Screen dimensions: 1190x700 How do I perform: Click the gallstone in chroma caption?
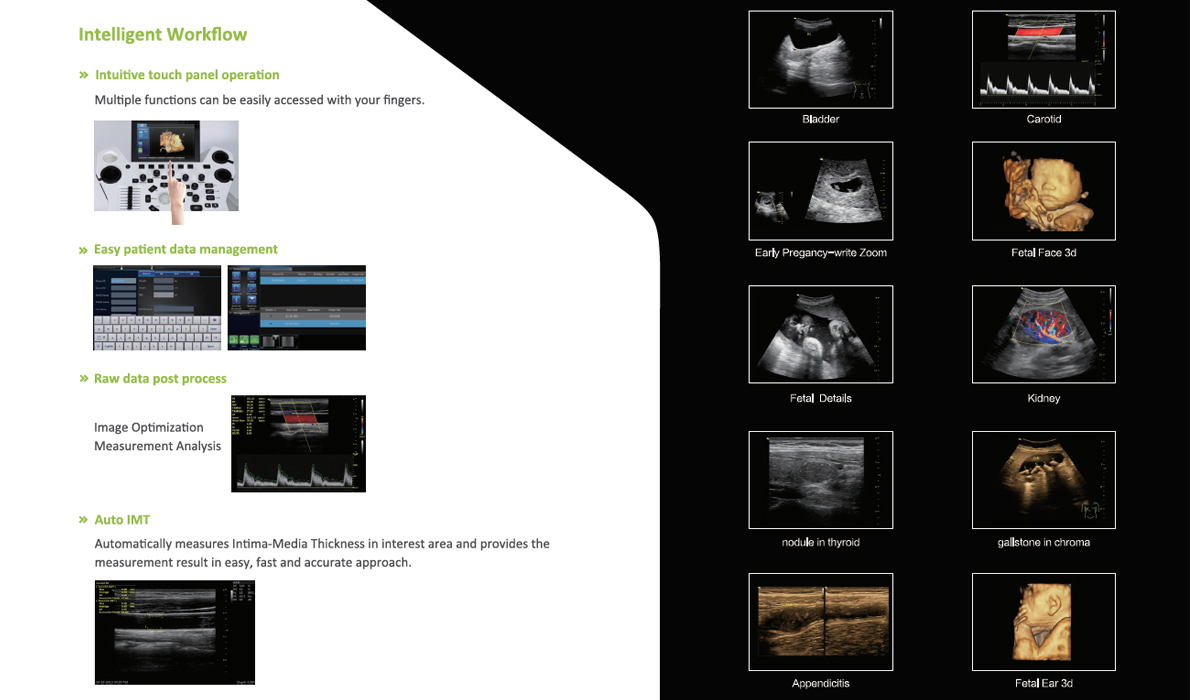[1044, 542]
